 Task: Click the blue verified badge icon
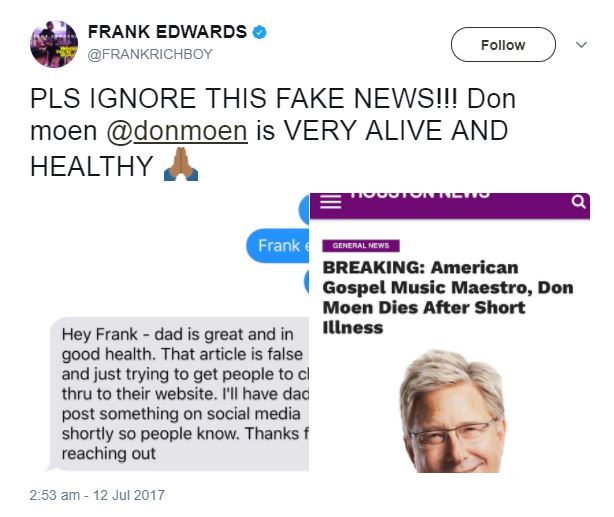point(259,33)
